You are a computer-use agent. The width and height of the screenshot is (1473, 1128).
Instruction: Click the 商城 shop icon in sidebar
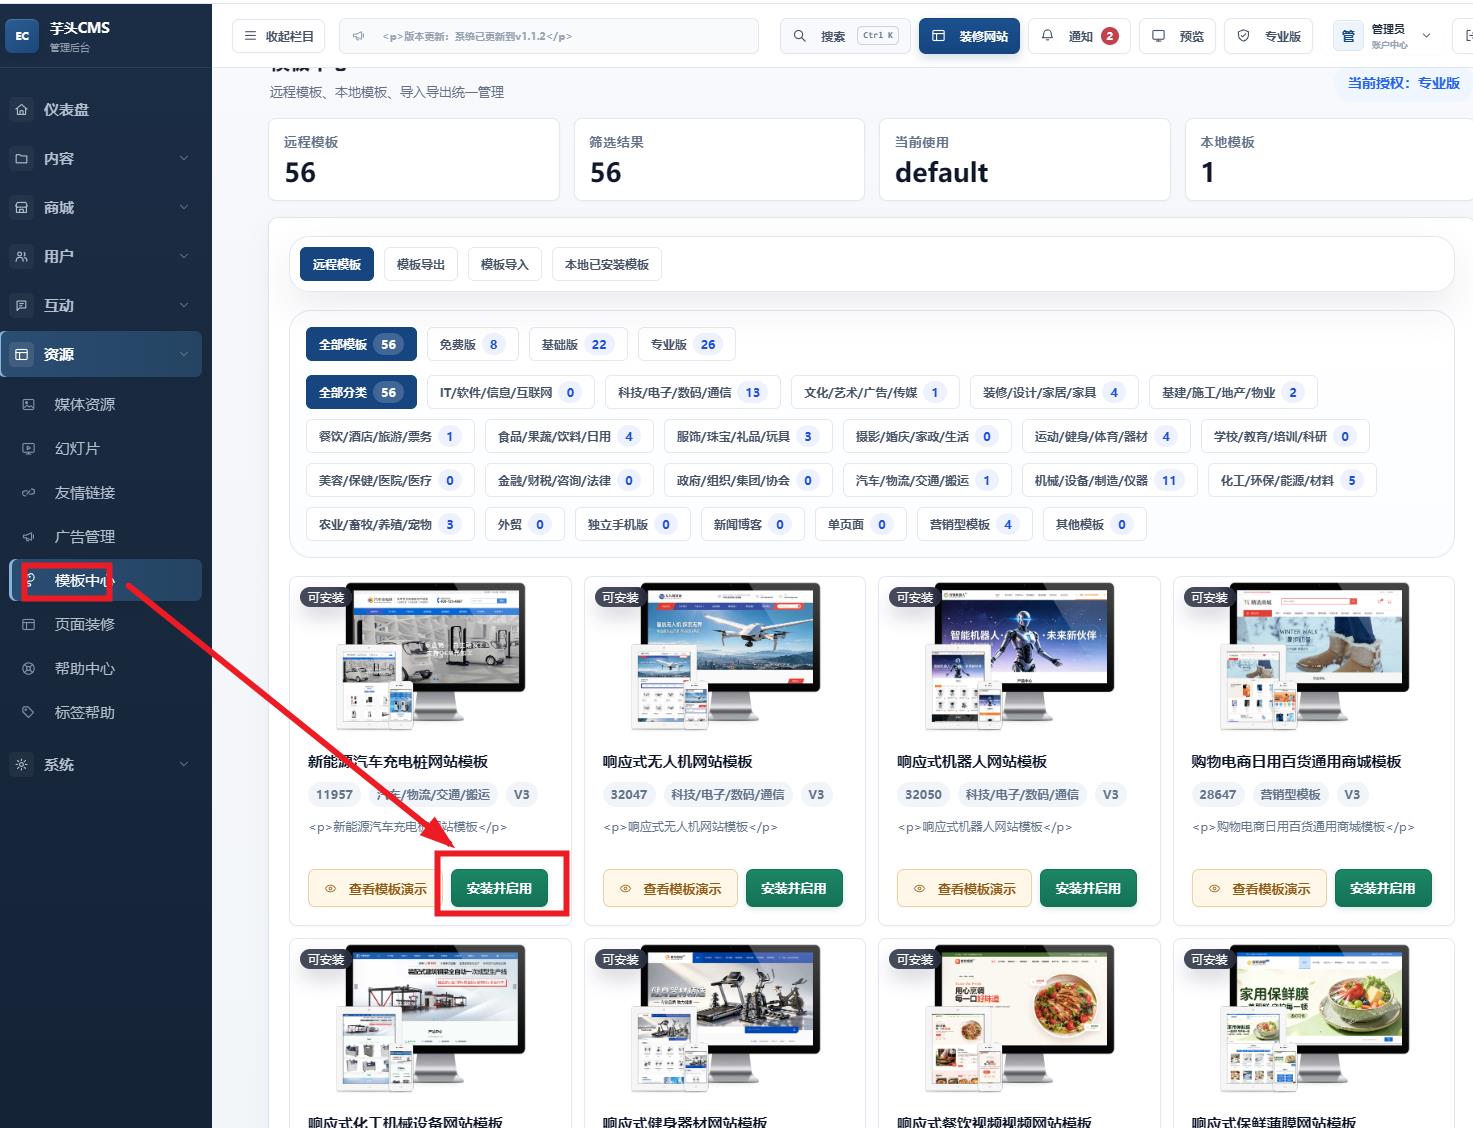coord(22,208)
